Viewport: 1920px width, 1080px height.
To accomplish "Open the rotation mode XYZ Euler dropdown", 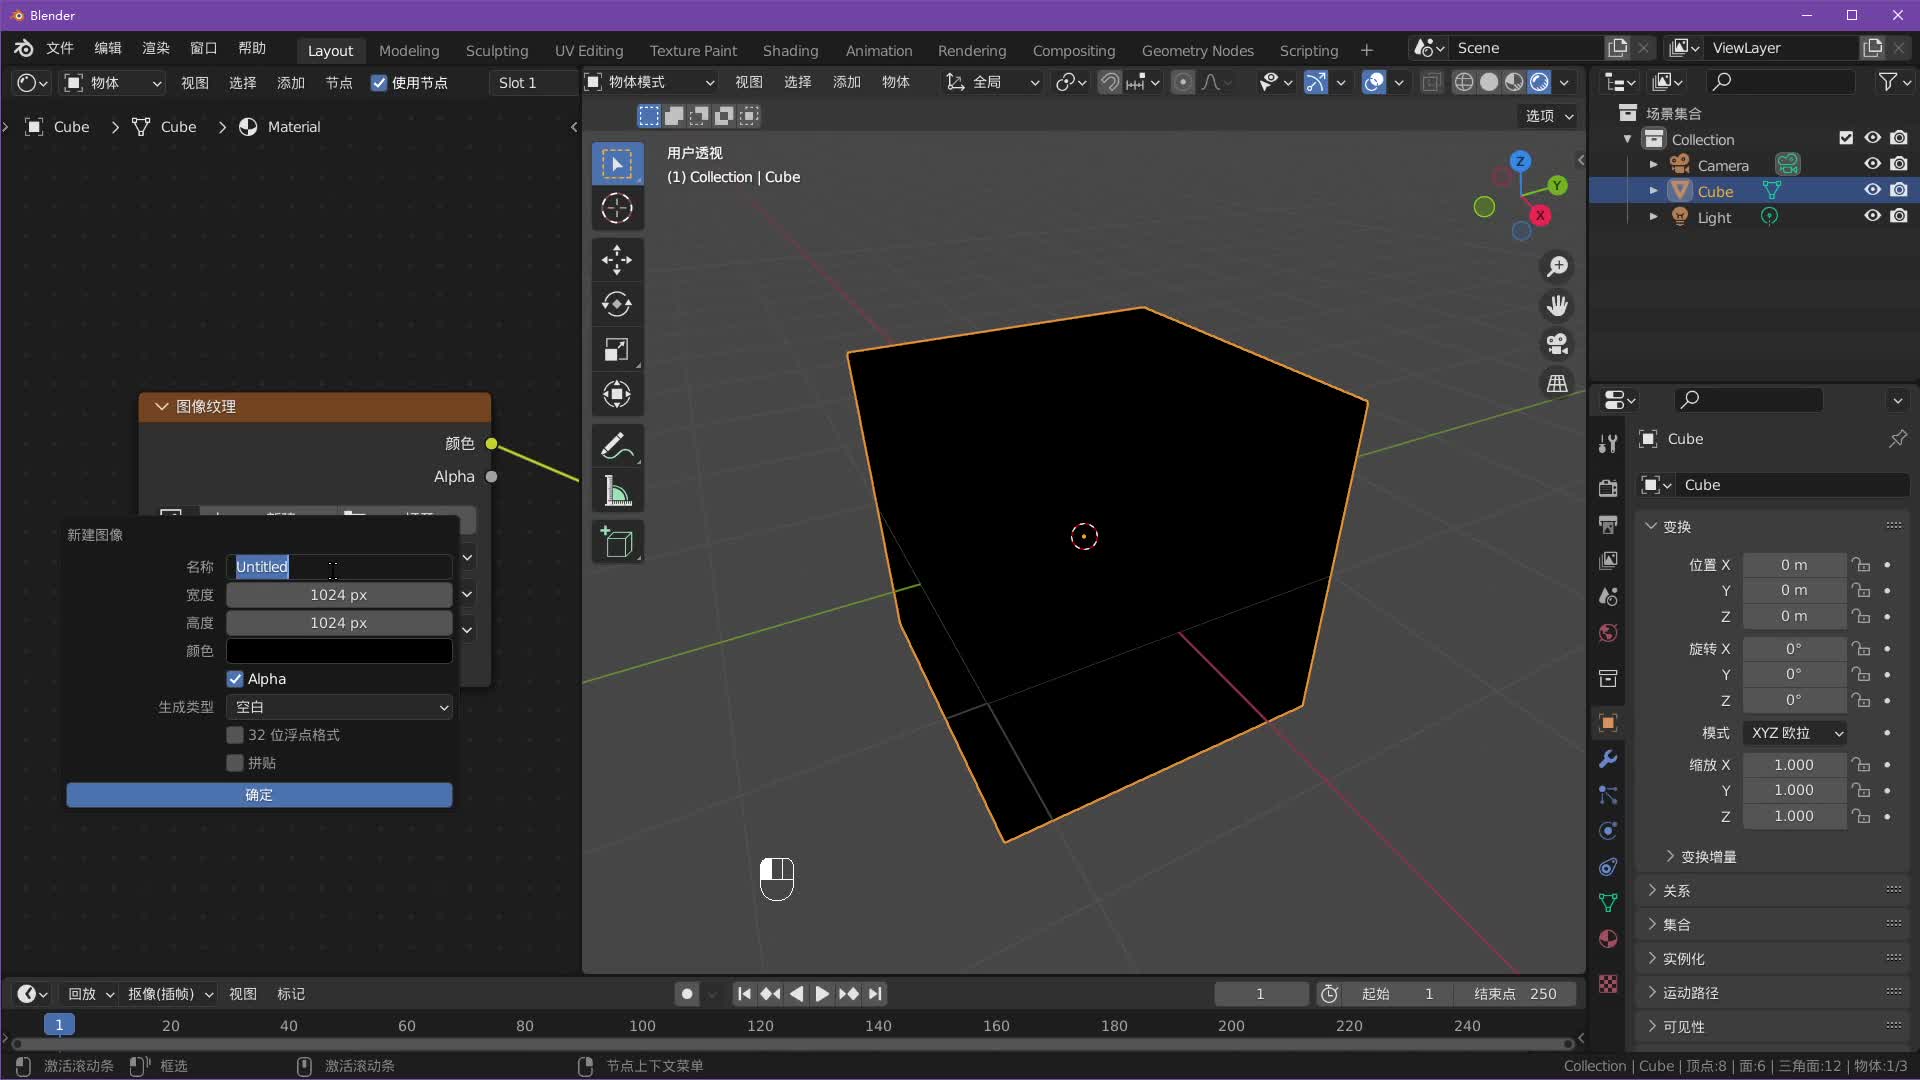I will point(1794,733).
